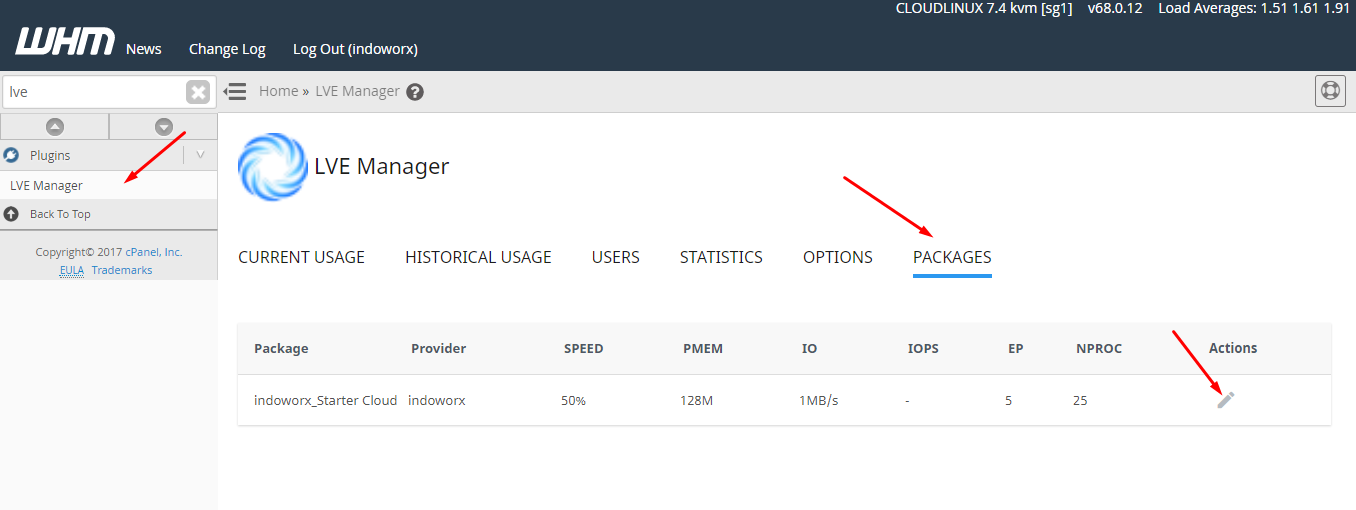
Task: Click the Plugins section icon
Action: (12, 155)
